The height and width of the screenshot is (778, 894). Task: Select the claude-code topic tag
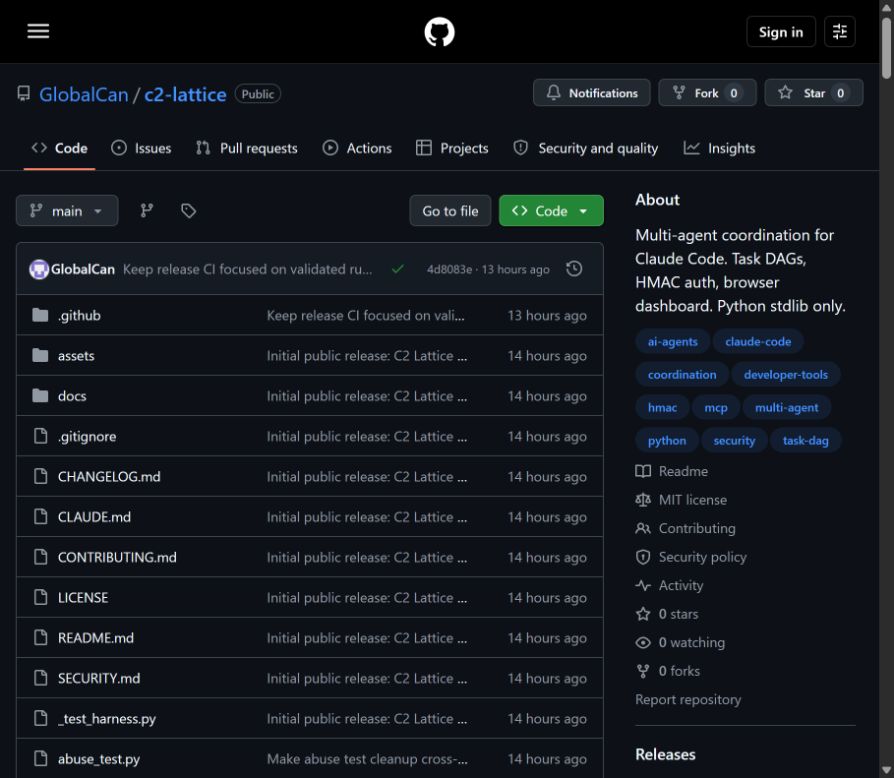(x=758, y=341)
